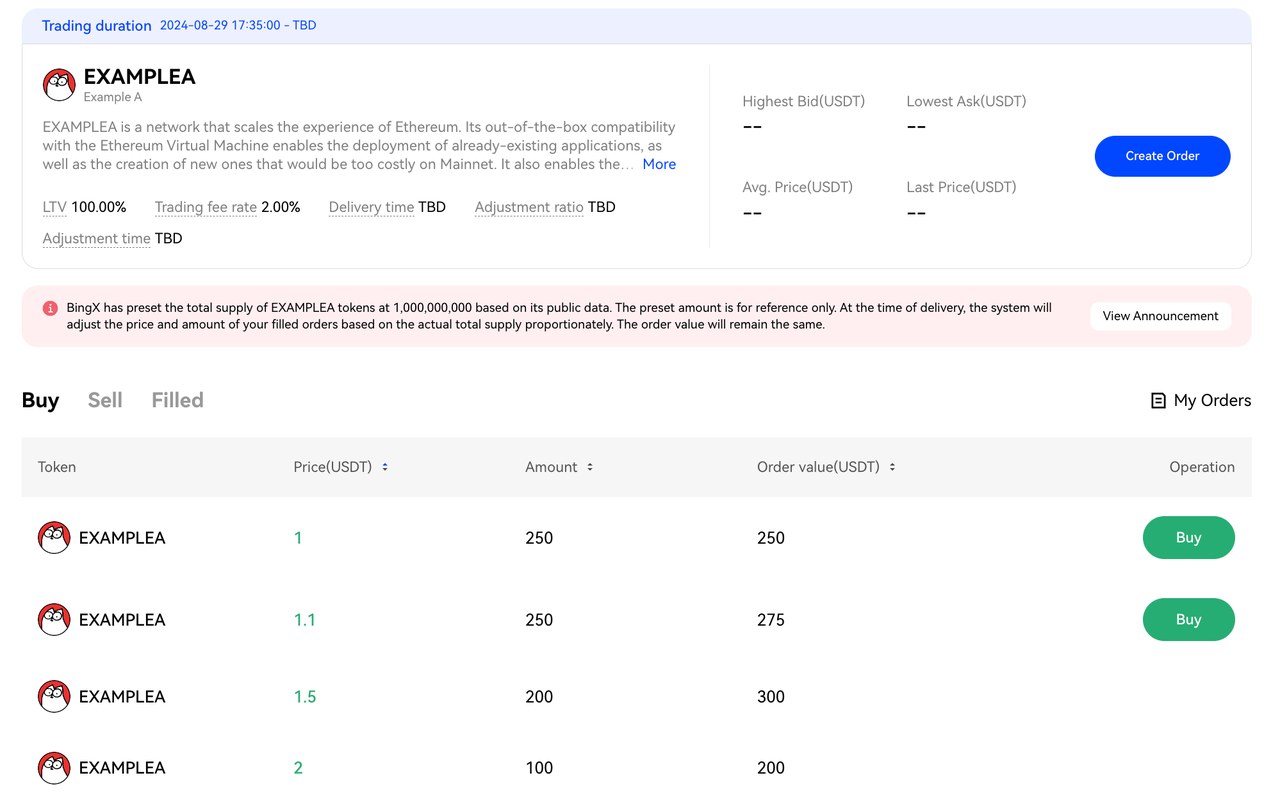Click the EXAMPLEA token logo in header
The image size is (1280, 812).
point(59,85)
